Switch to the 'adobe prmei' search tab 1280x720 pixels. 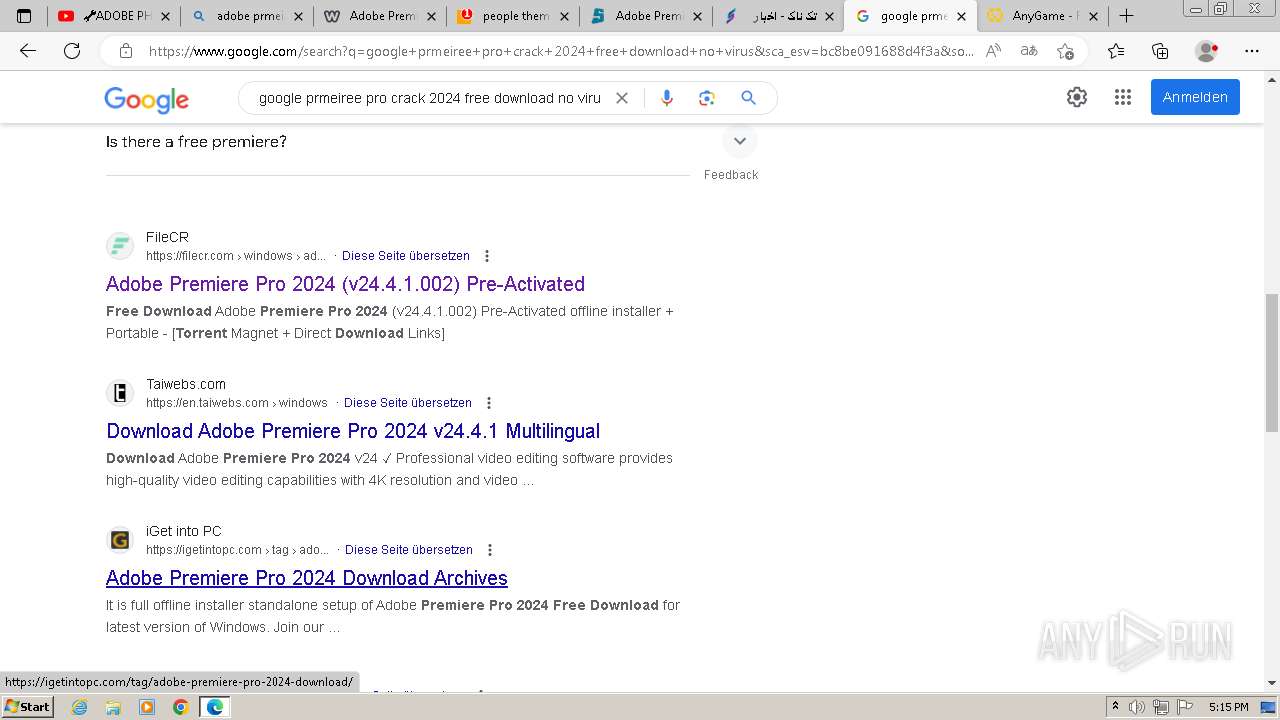pos(246,16)
